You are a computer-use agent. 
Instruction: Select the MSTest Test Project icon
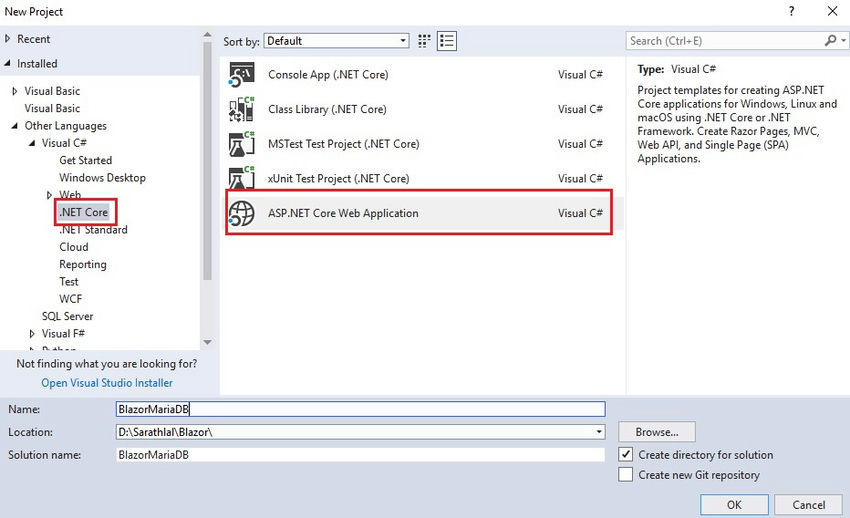pyautogui.click(x=241, y=144)
